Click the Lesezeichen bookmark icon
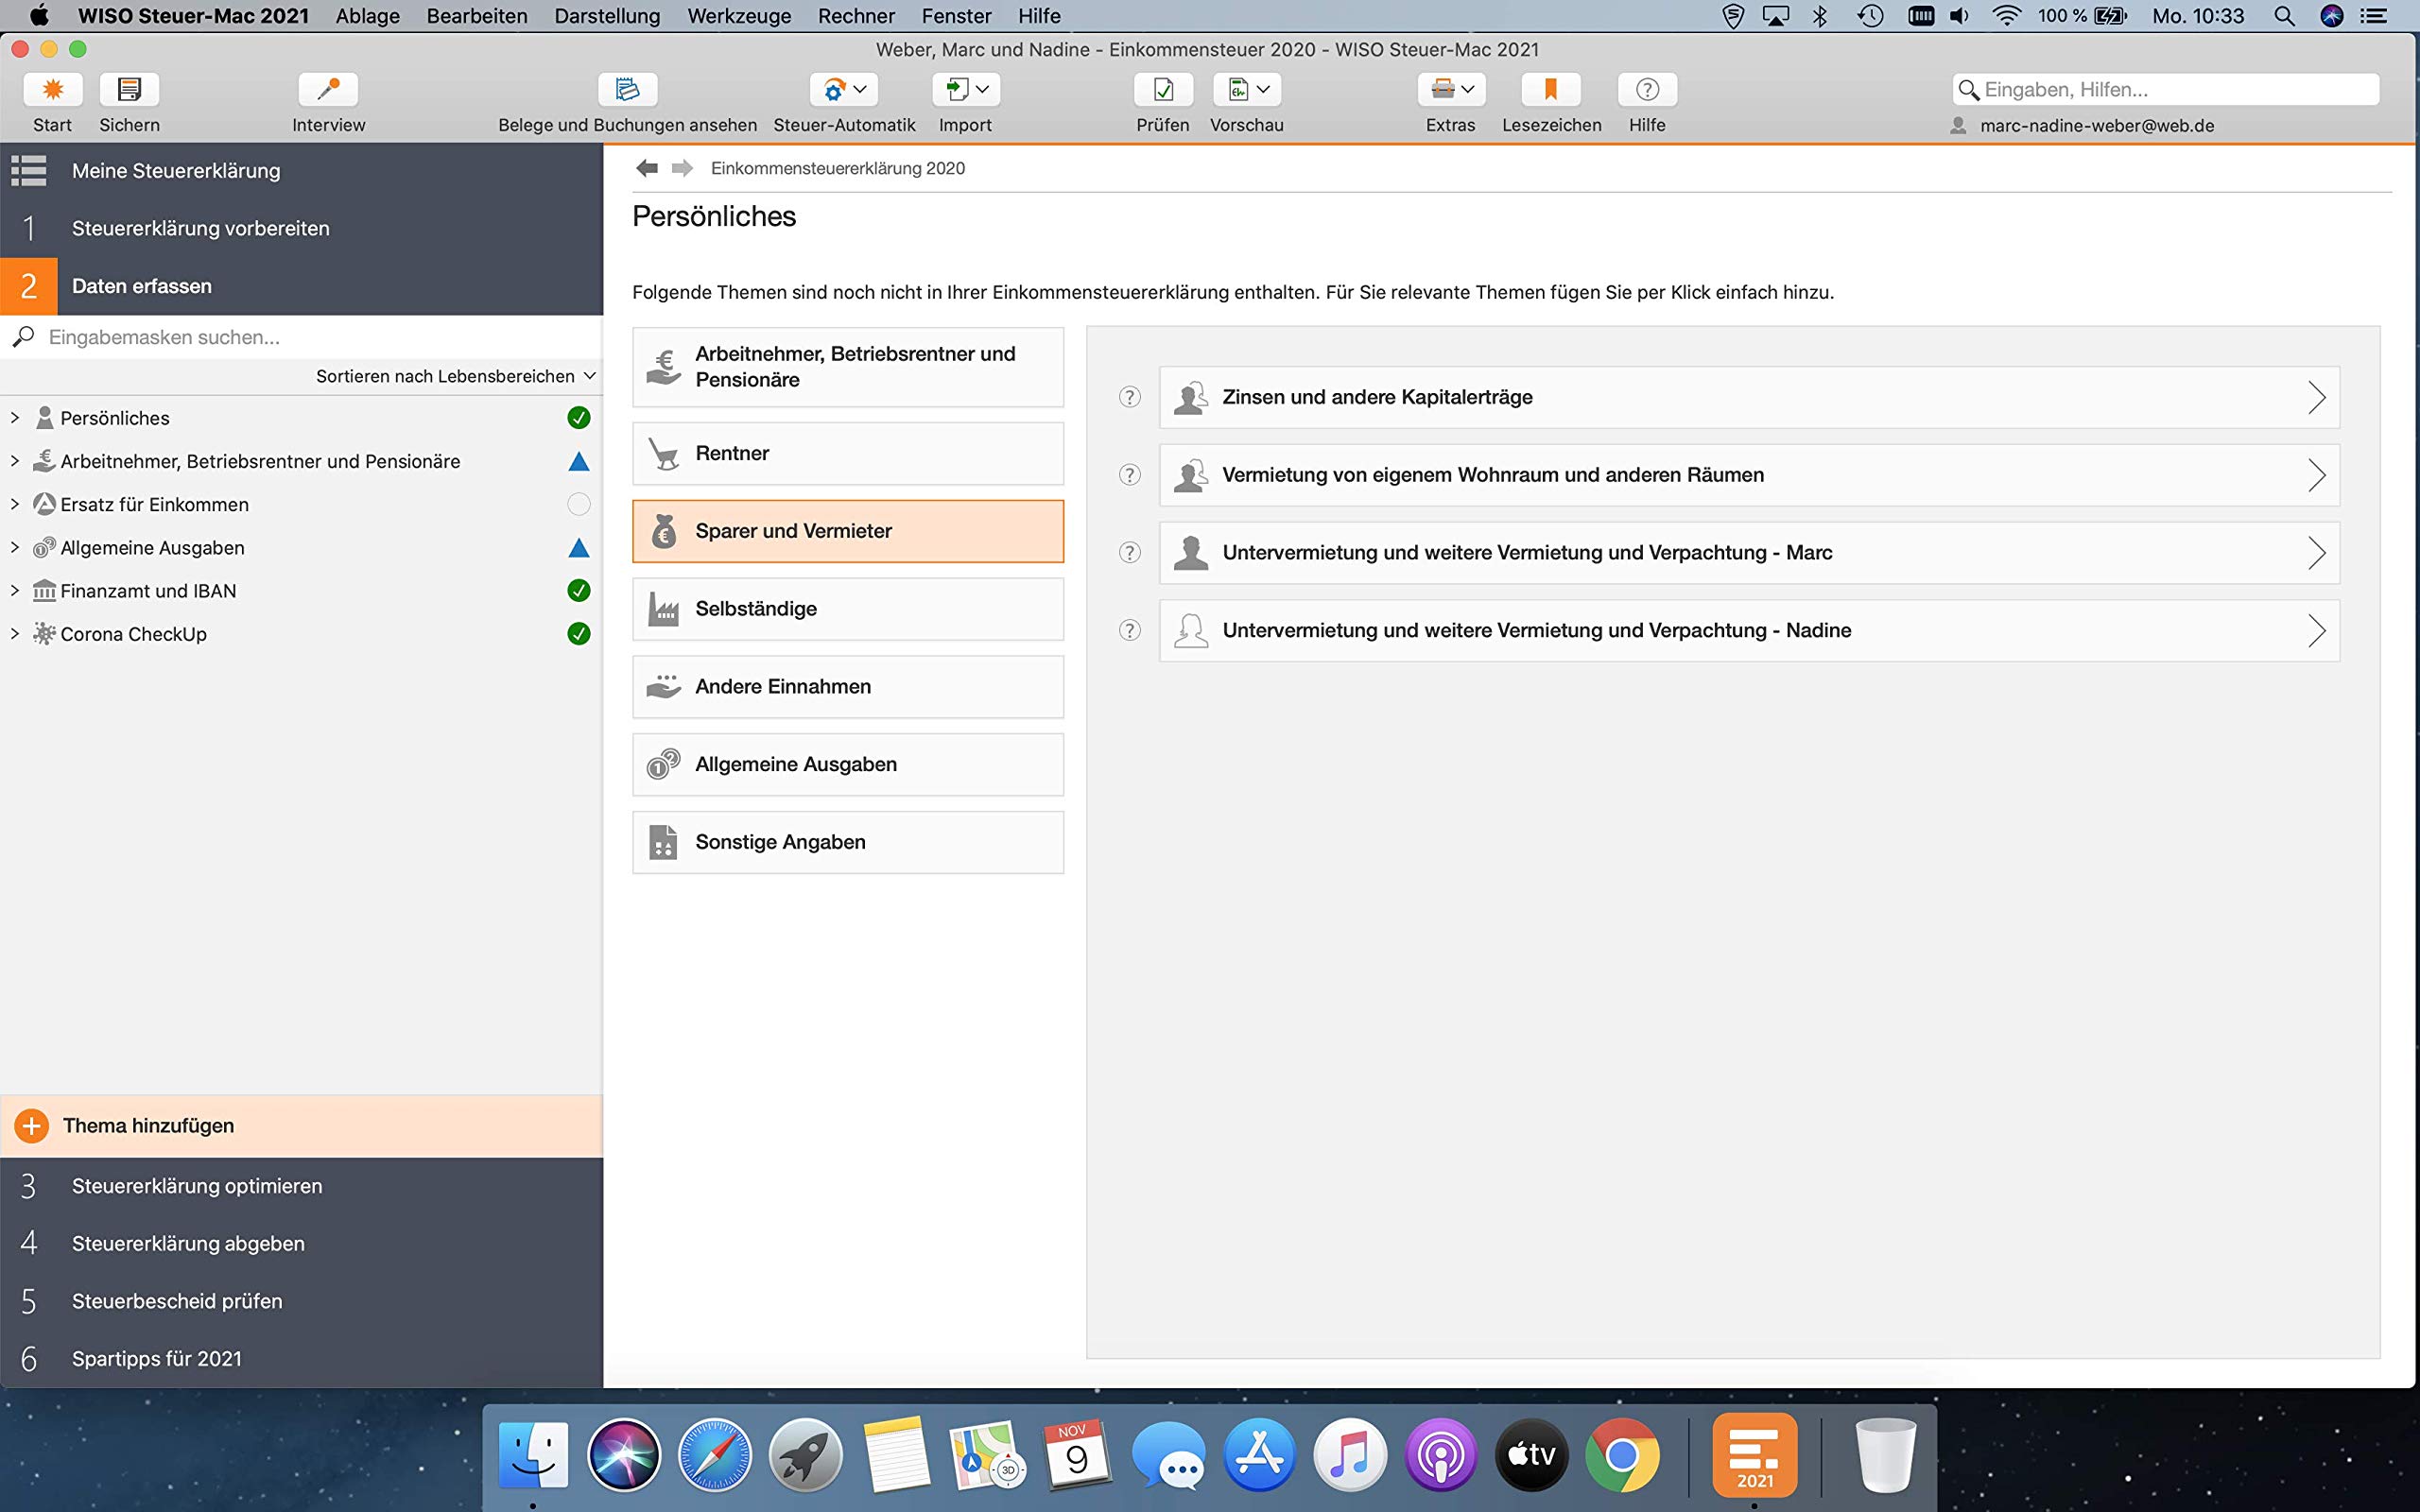This screenshot has width=2420, height=1512. [x=1551, y=90]
